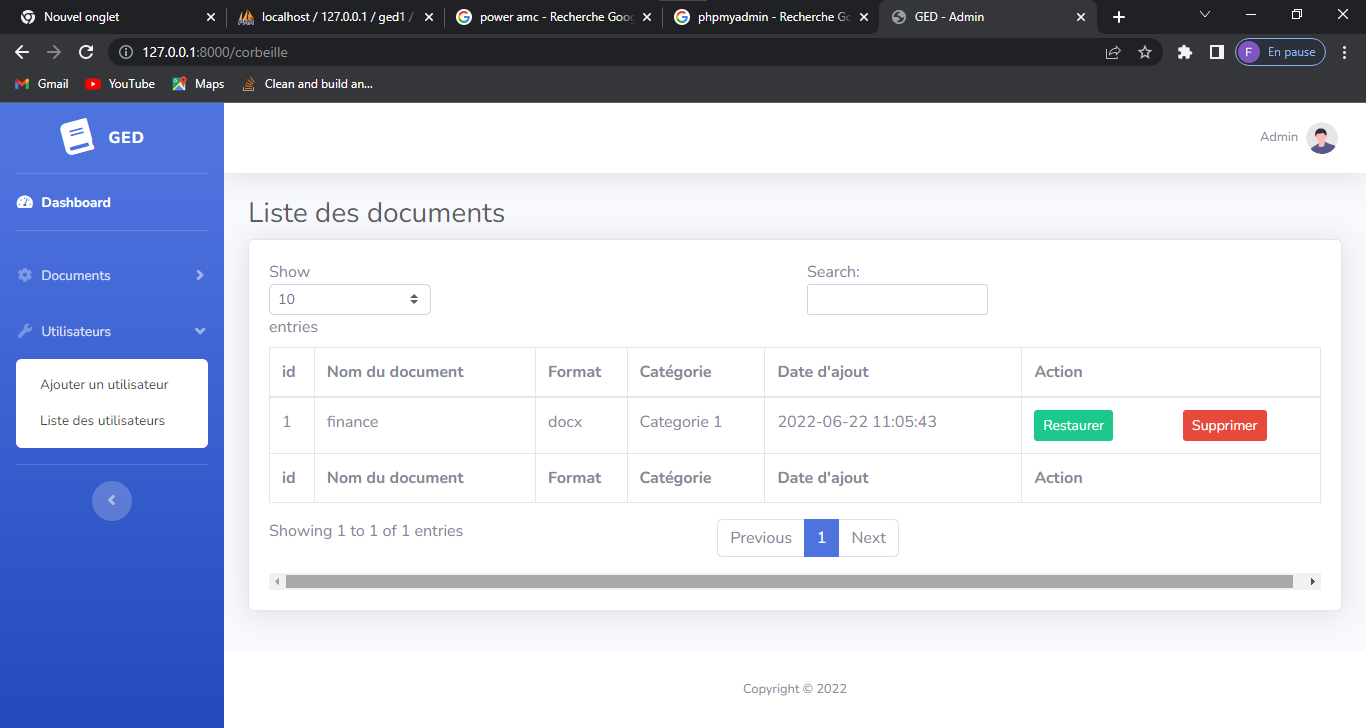Screen dimensions: 1366x728
Task: Open the browser extensions puzzle icon
Action: [1185, 52]
